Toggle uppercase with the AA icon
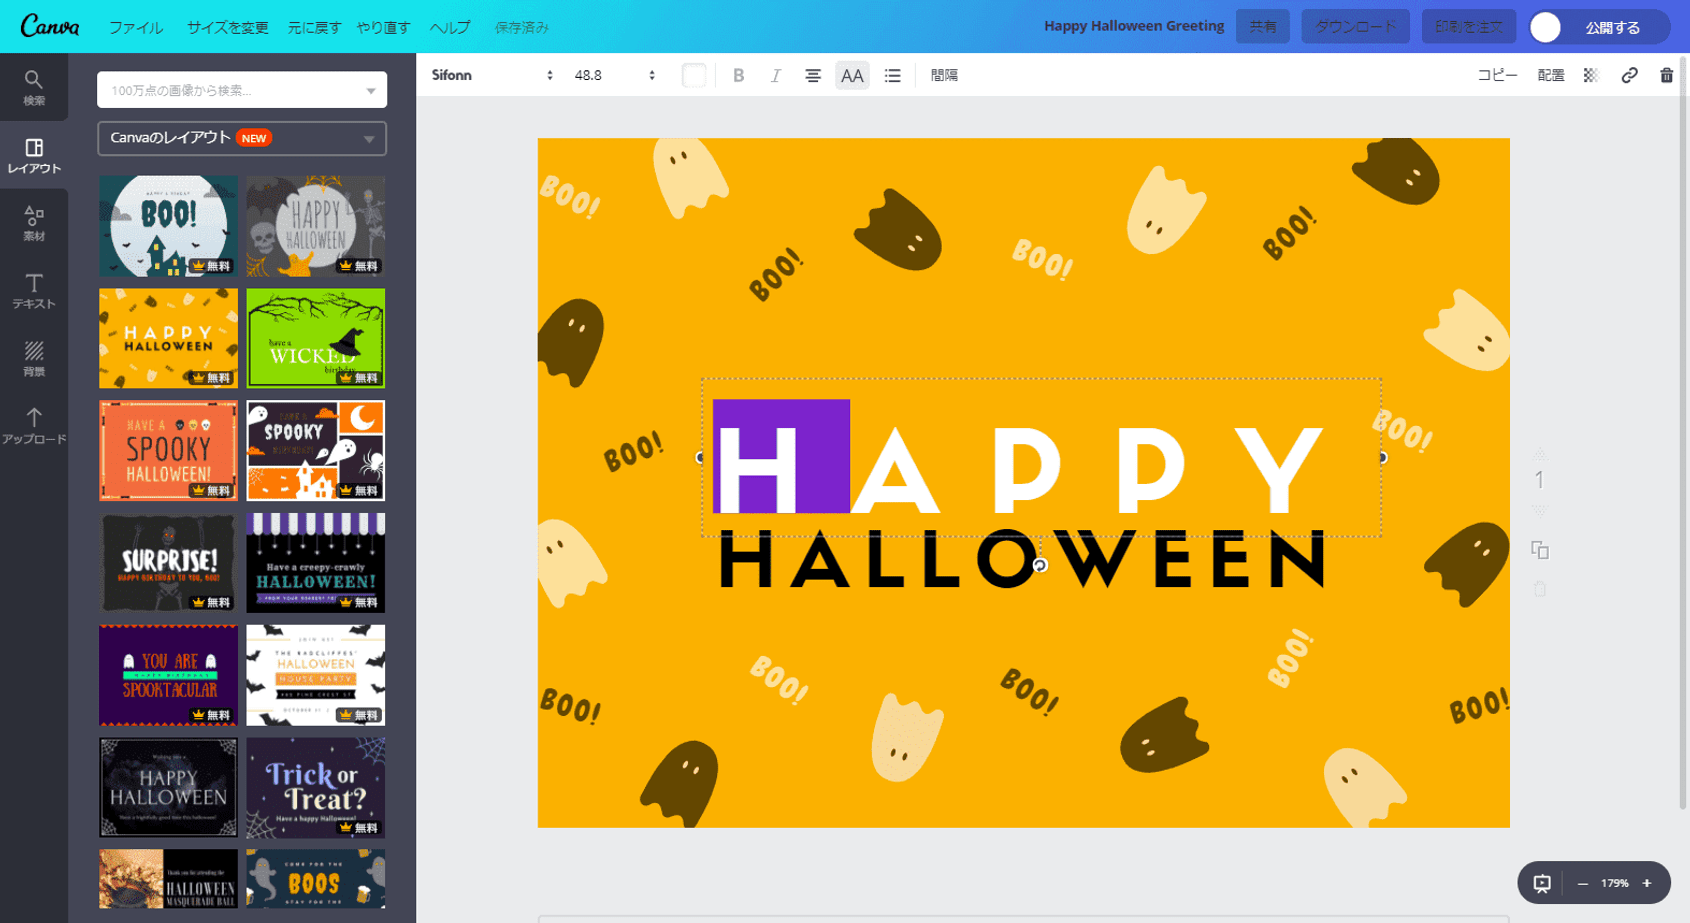The height and width of the screenshot is (923, 1690). 852,75
